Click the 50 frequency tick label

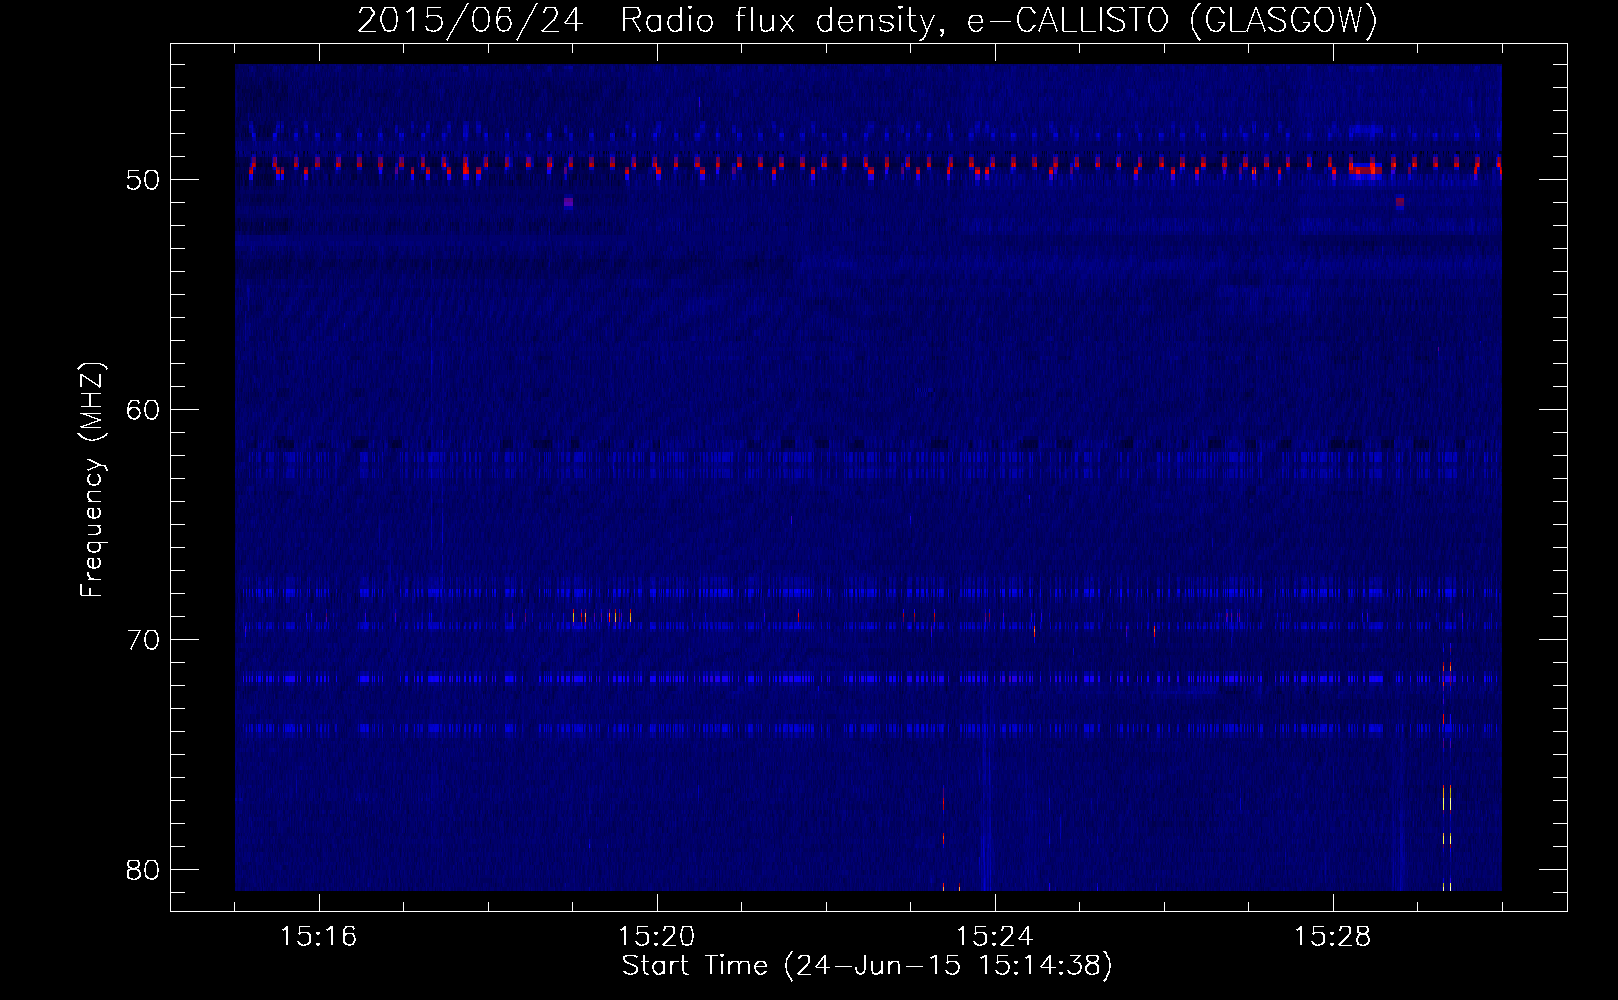(x=144, y=181)
